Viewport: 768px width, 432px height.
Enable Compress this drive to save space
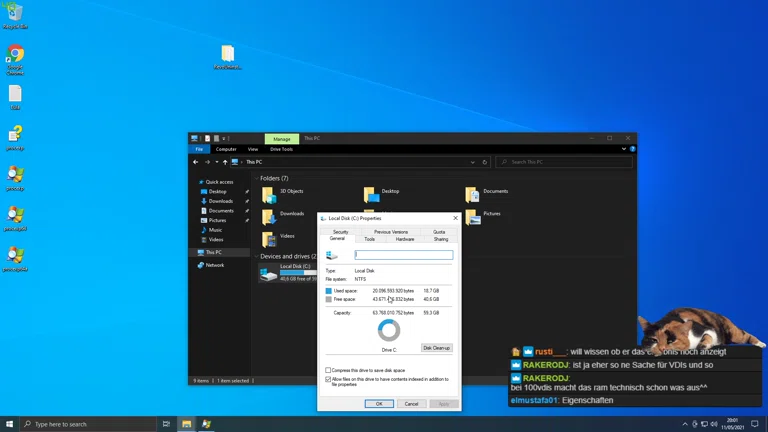click(x=328, y=370)
